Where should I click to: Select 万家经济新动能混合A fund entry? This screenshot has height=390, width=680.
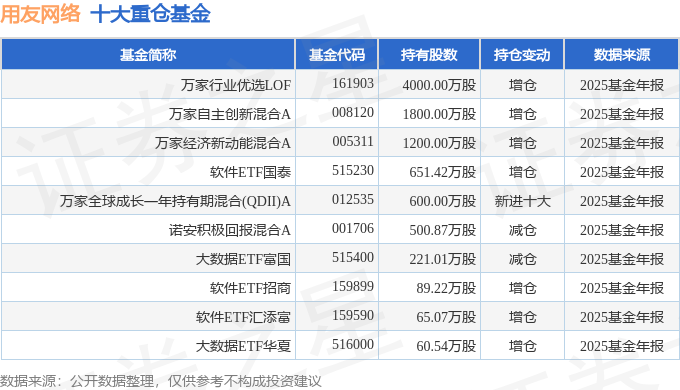click(222, 143)
